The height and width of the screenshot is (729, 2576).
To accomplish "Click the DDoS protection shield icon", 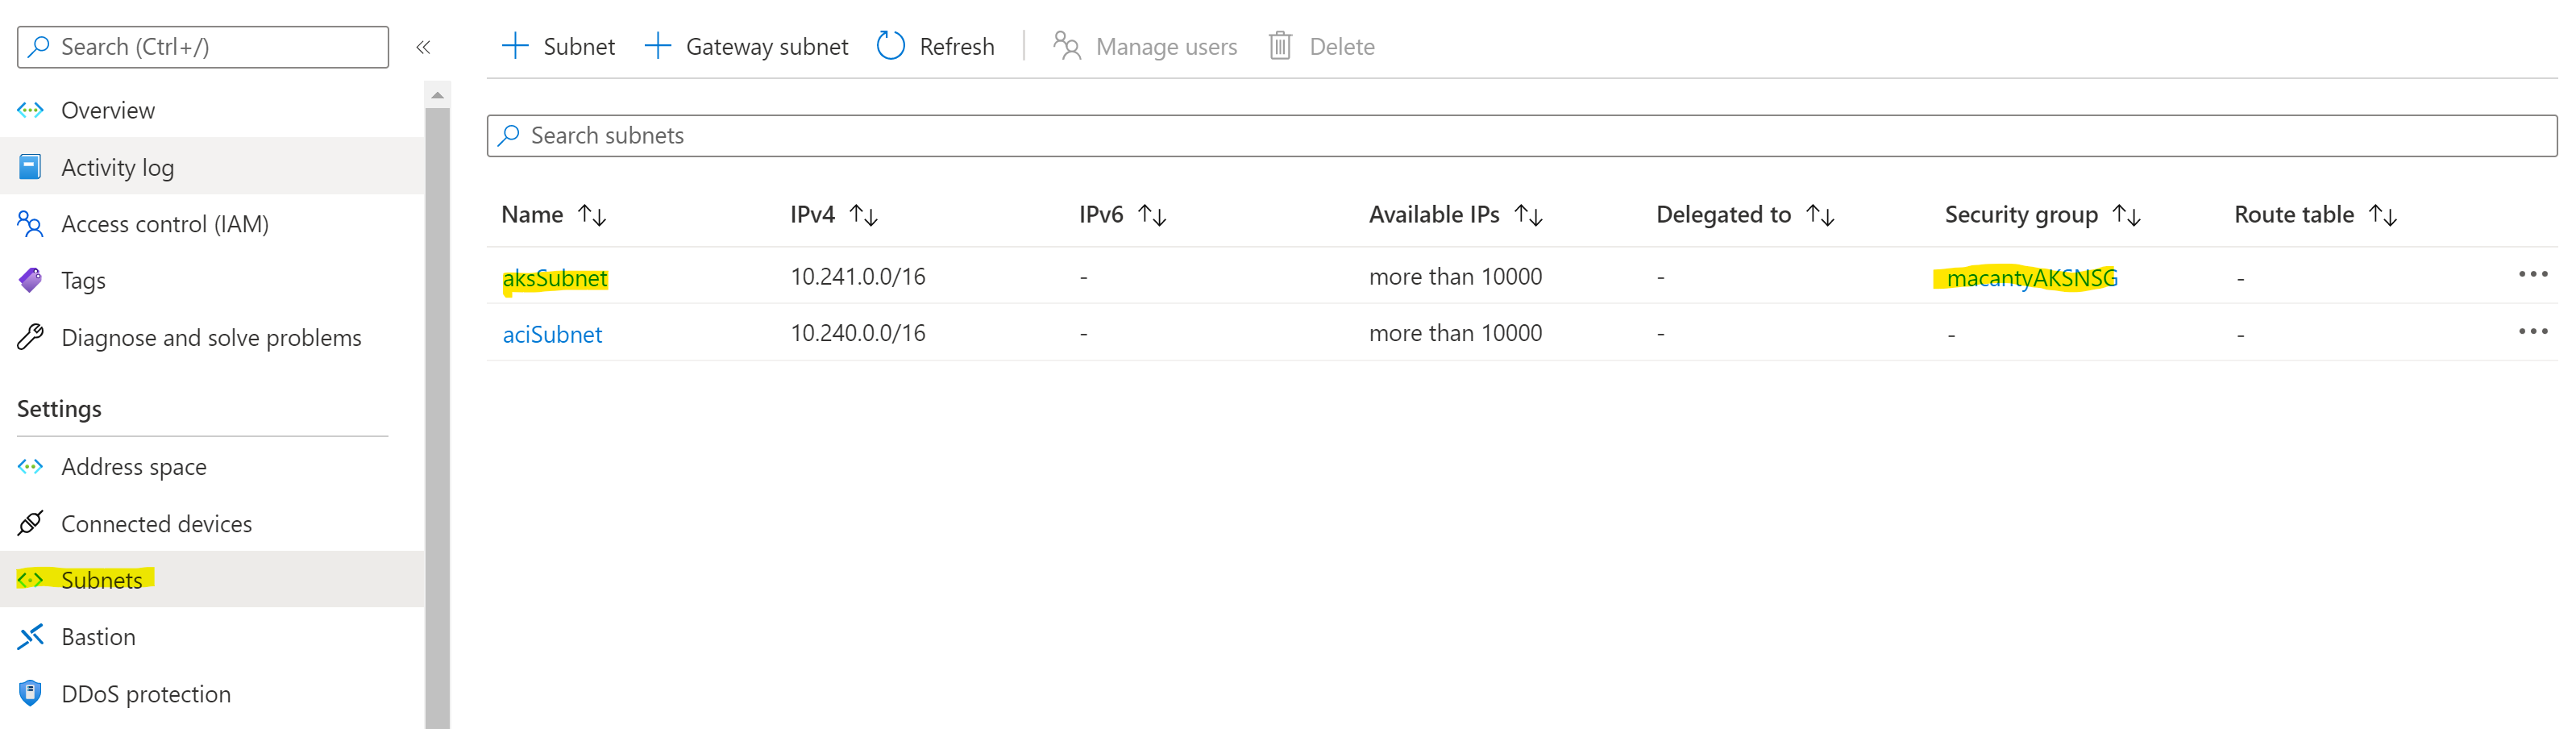I will [30, 693].
